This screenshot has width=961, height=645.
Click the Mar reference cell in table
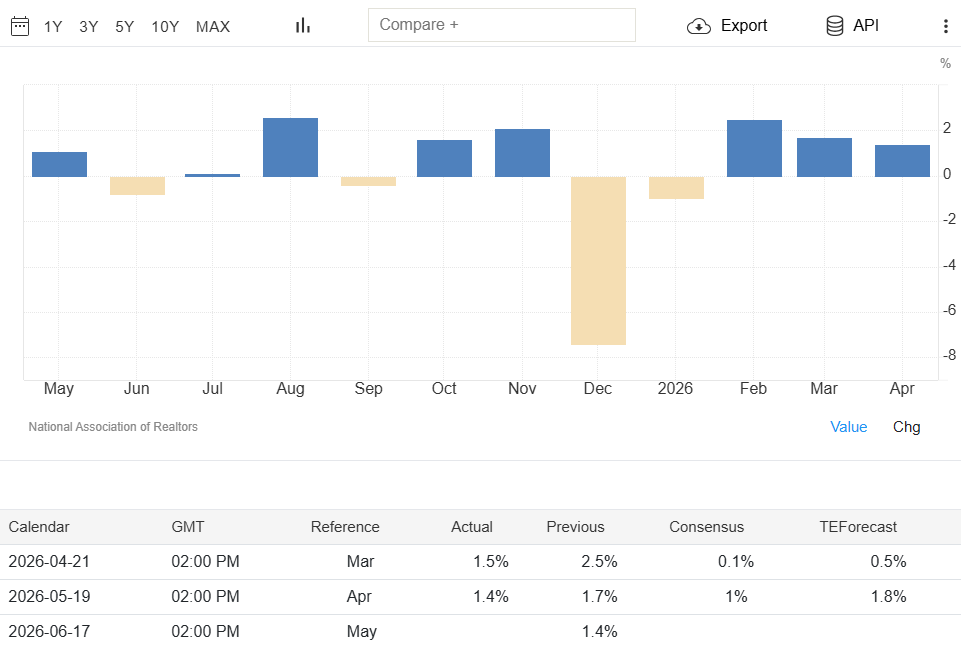coord(360,562)
